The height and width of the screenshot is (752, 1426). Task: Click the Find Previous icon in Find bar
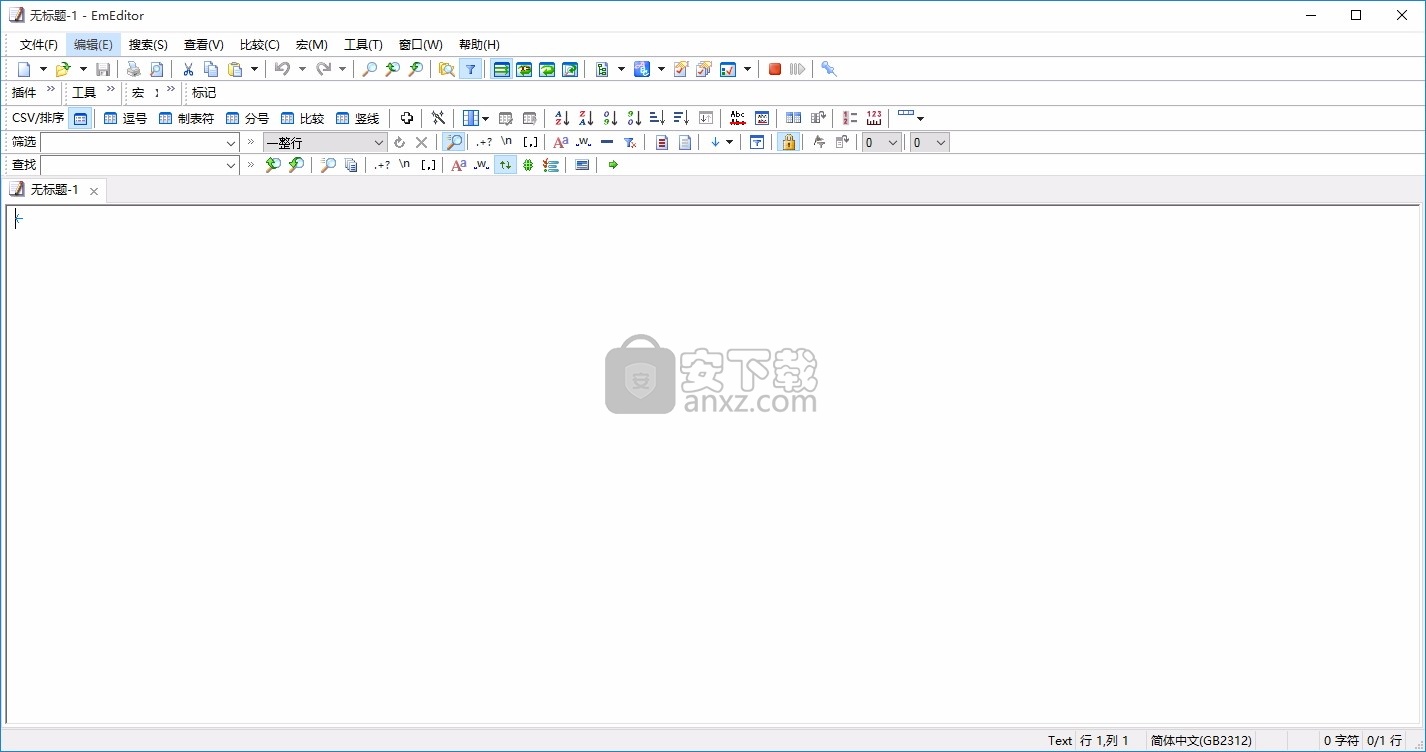point(272,165)
